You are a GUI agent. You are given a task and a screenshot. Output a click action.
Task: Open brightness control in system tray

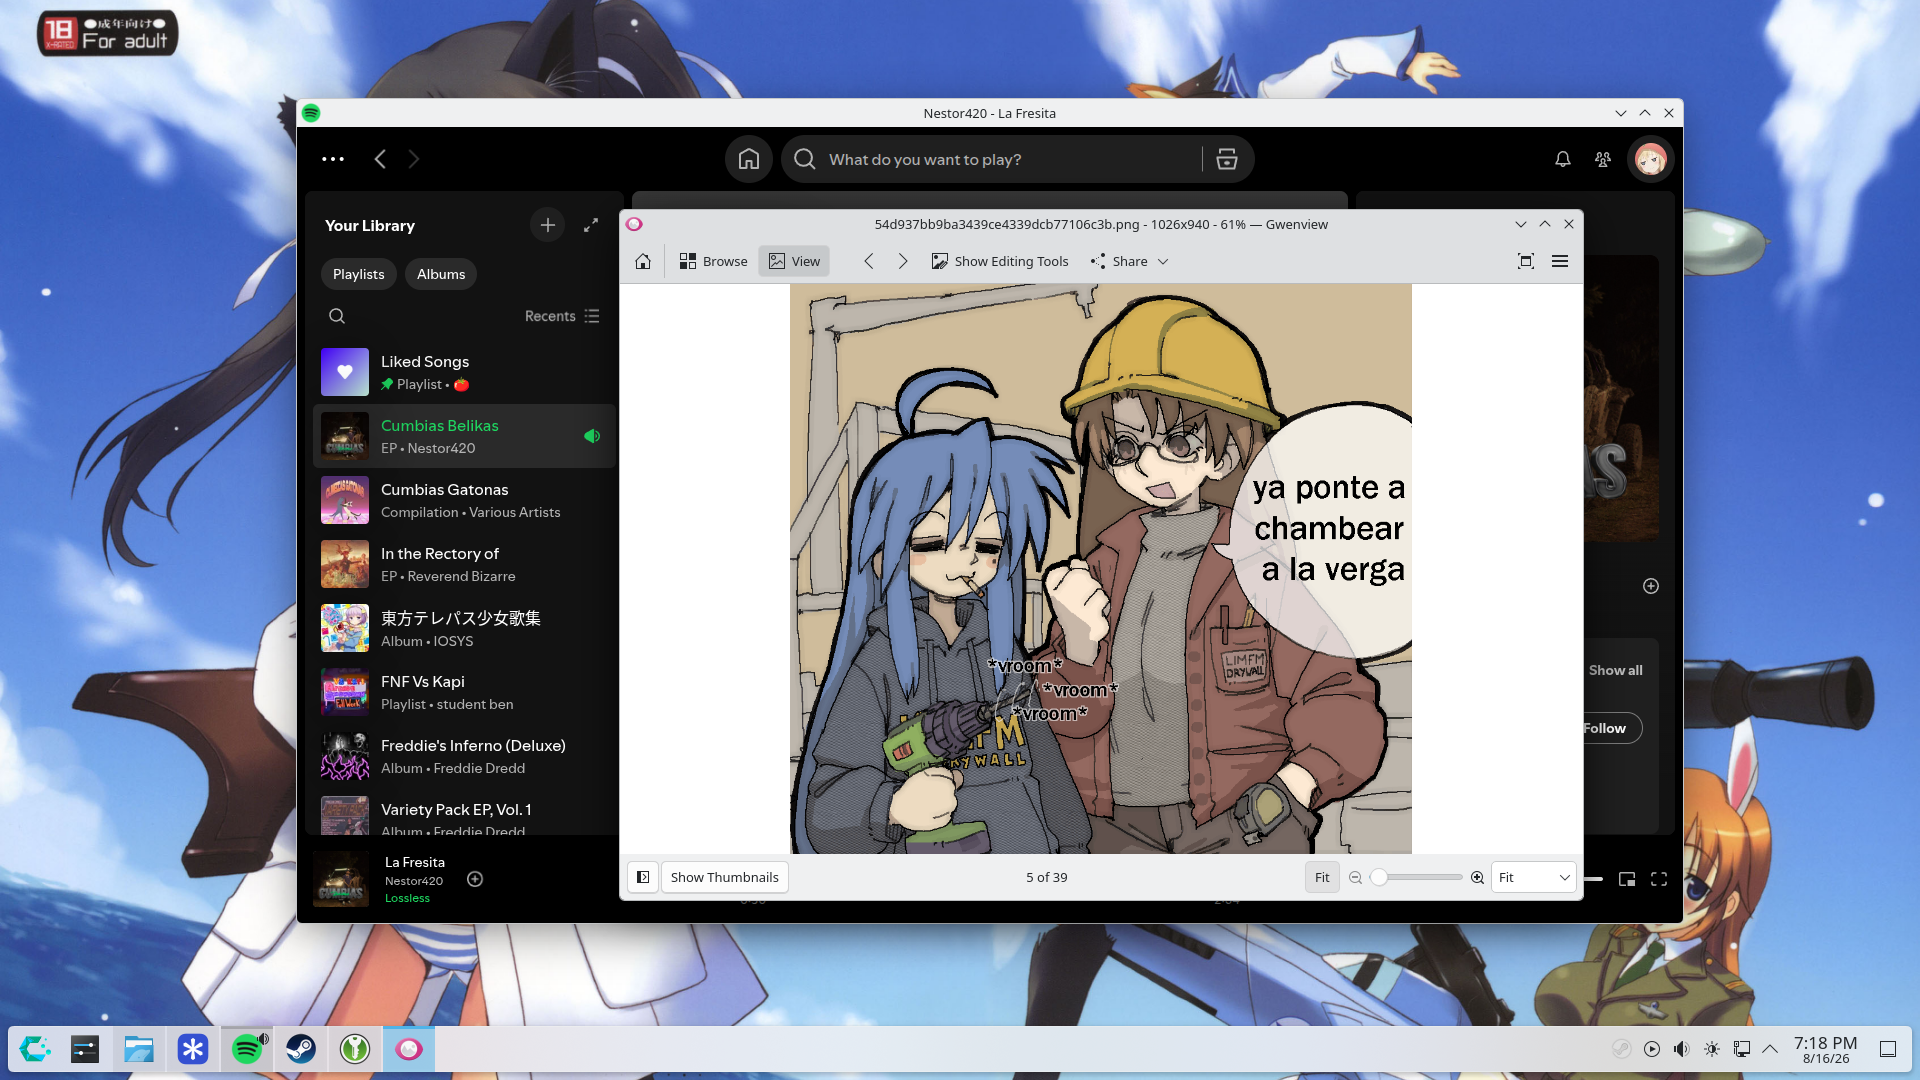[x=1712, y=1049]
